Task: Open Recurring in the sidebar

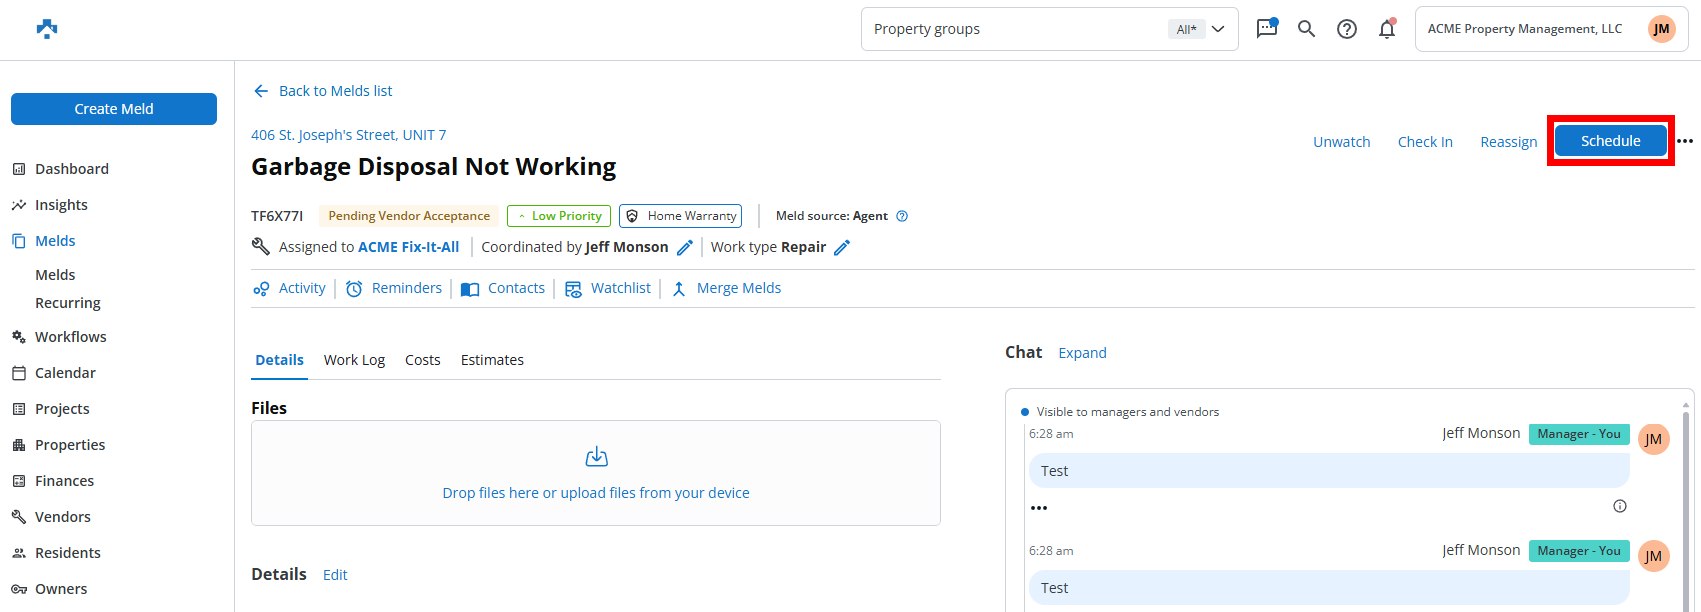Action: click(x=68, y=303)
